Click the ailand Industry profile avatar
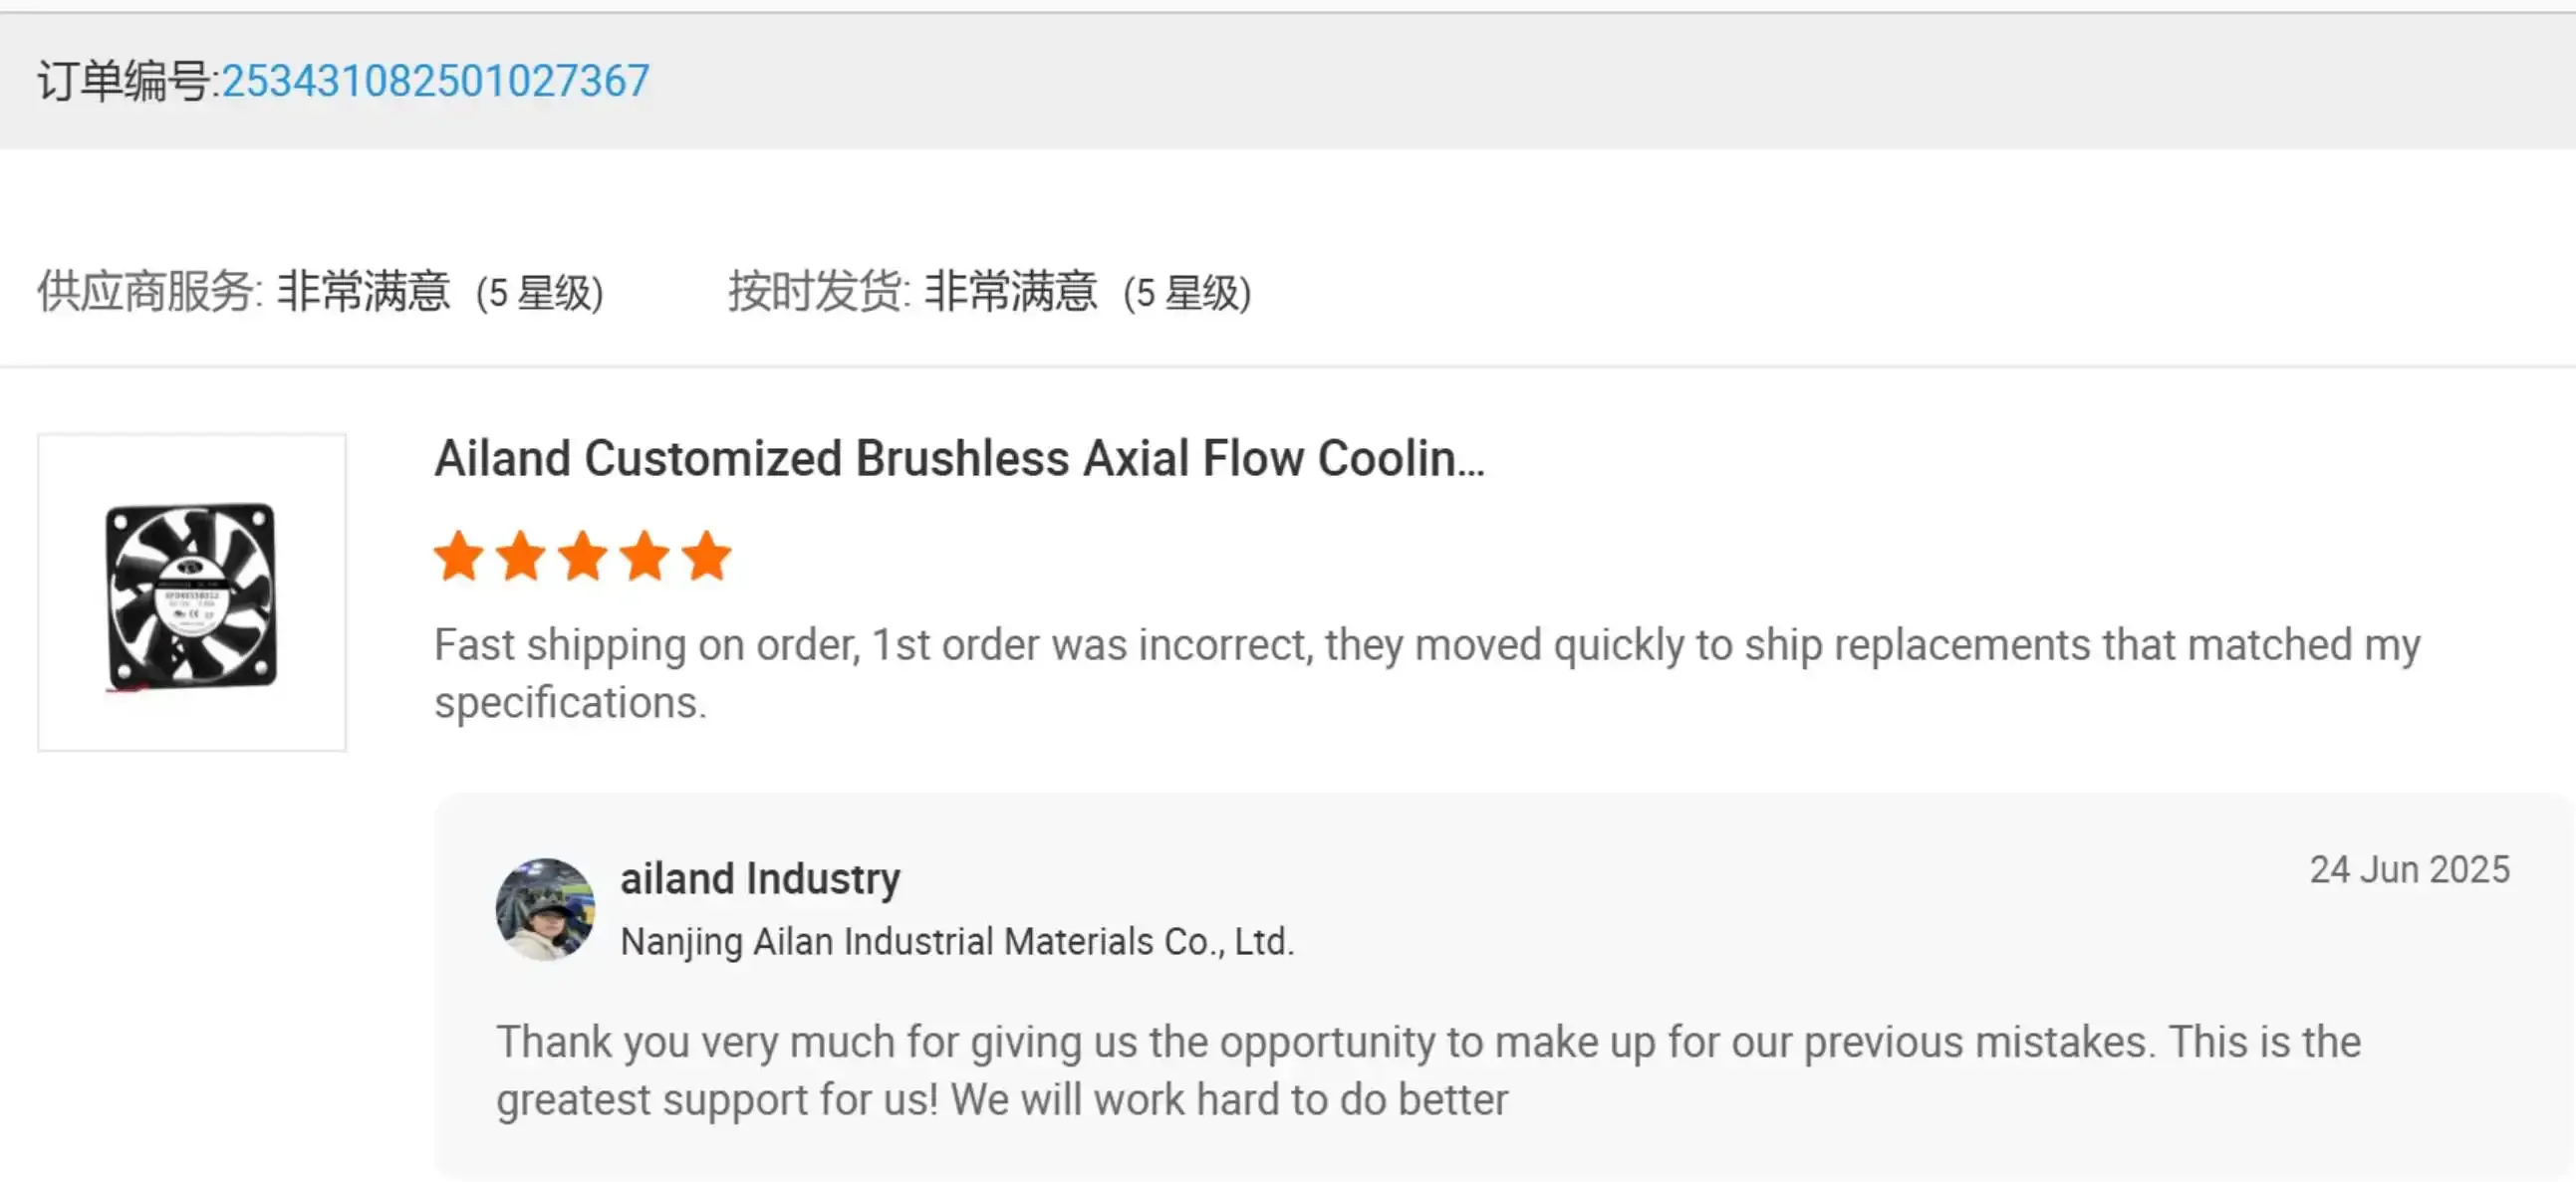This screenshot has height=1182, width=2576. [x=545, y=909]
